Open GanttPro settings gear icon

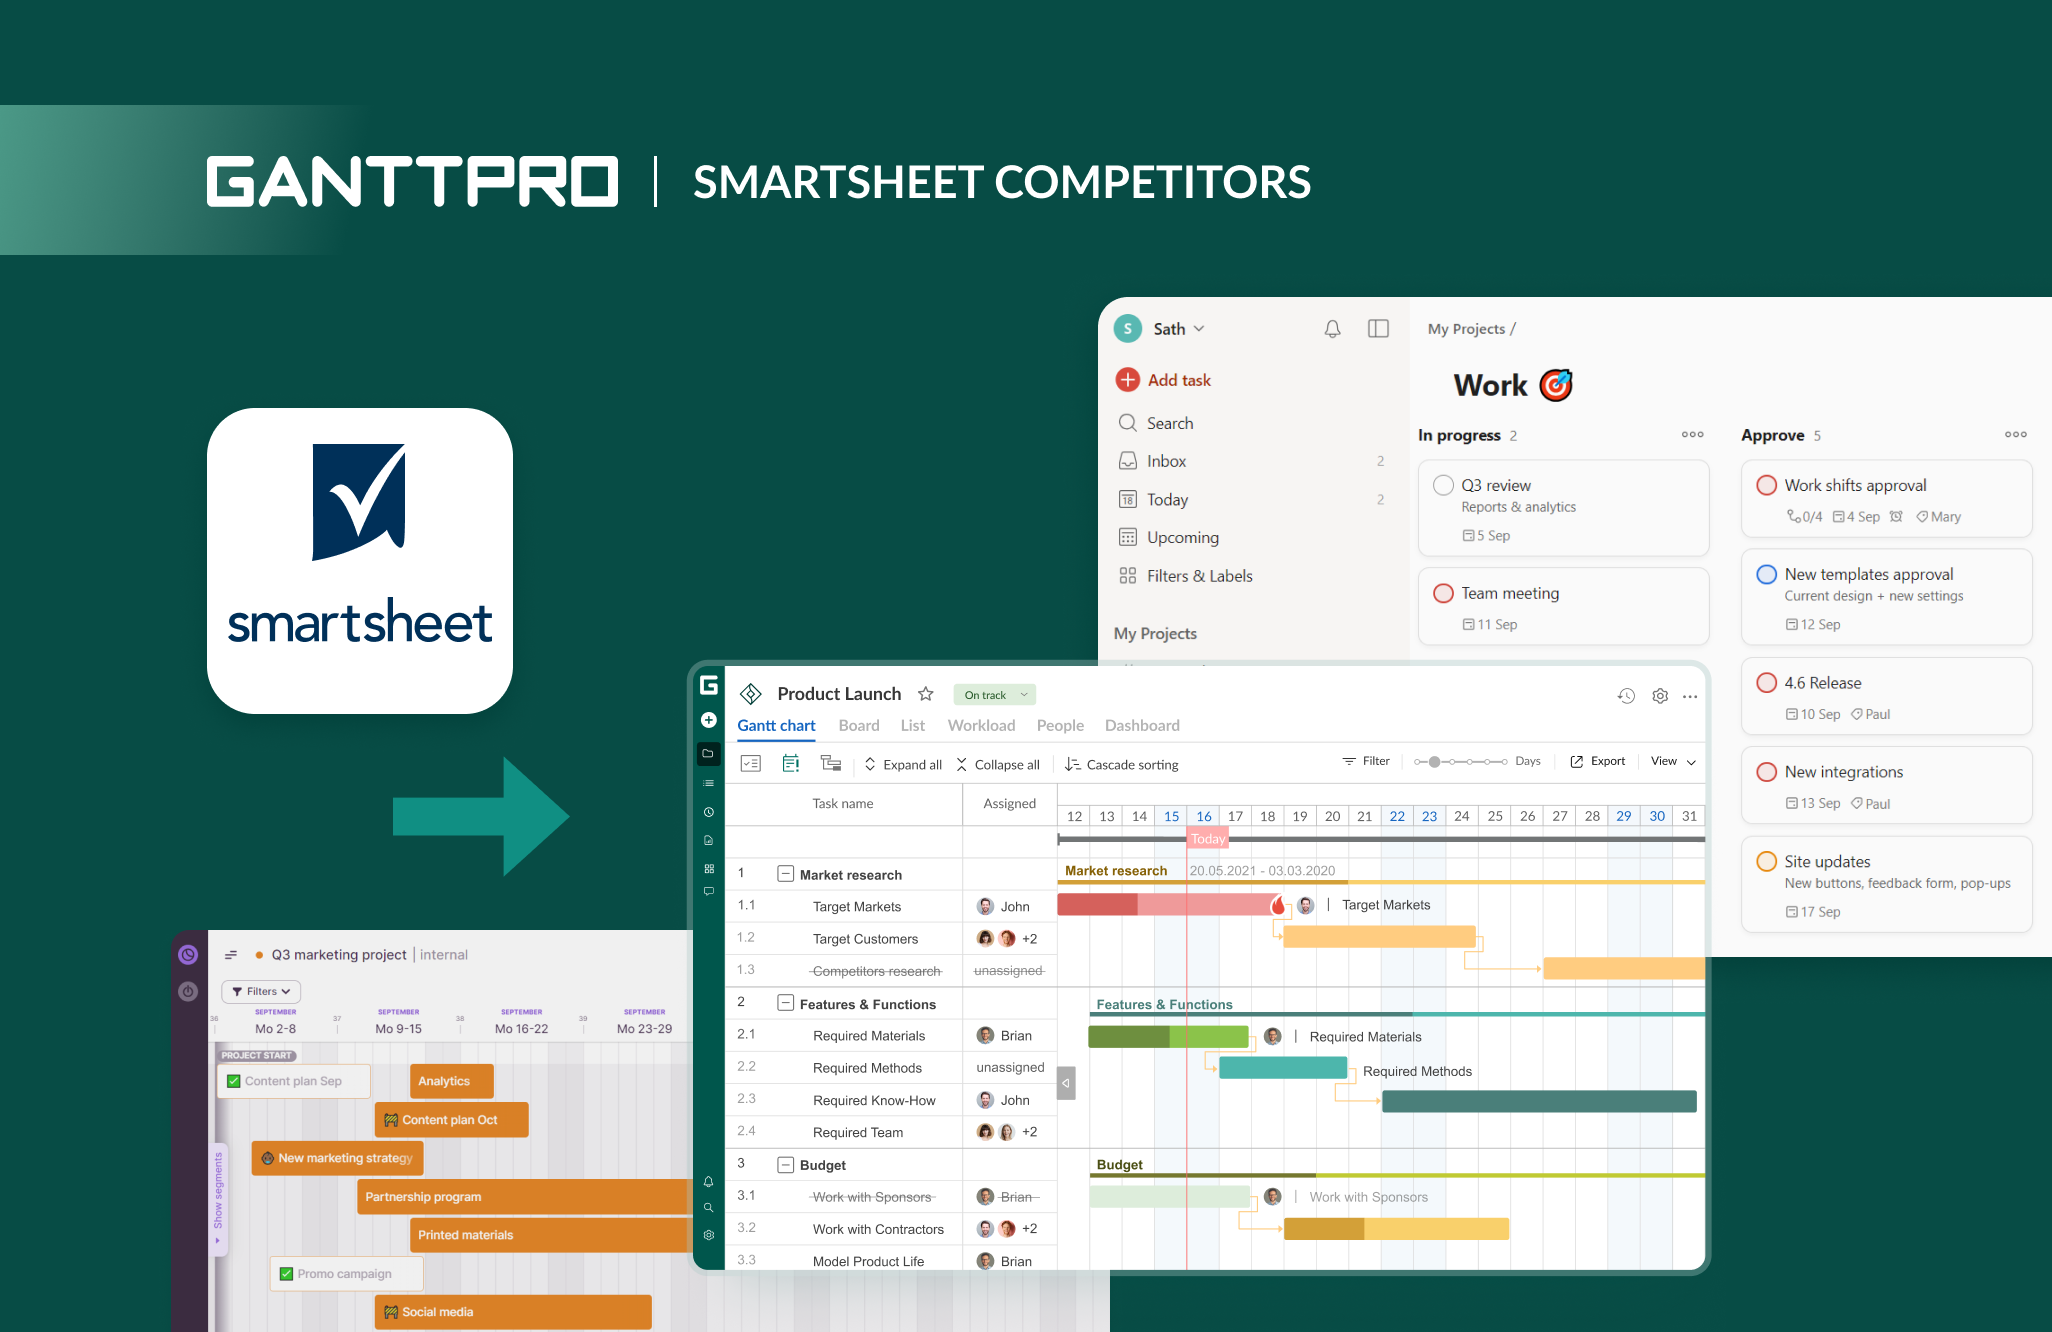pos(1660,696)
